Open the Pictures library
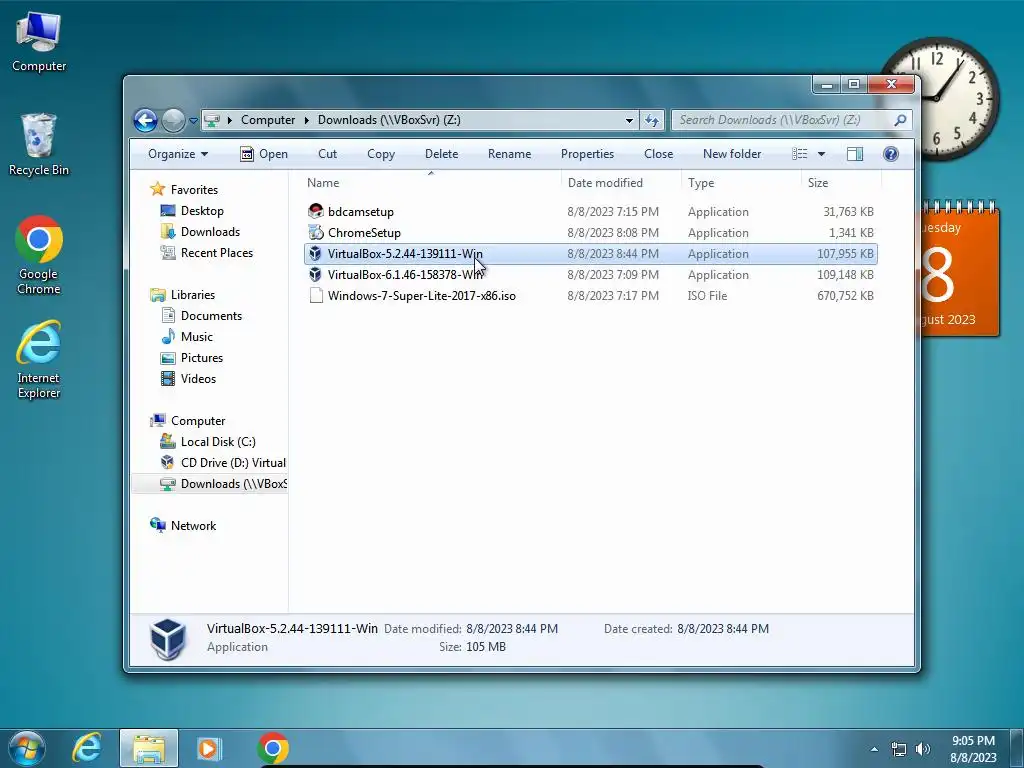 [202, 357]
